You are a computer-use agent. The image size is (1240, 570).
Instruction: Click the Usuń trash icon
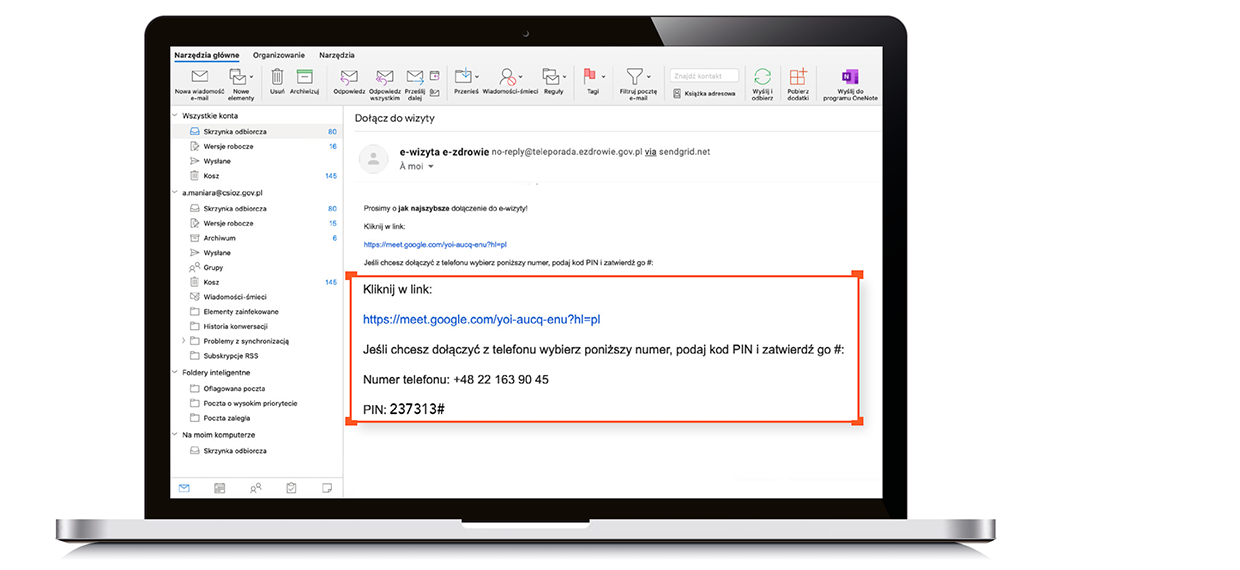(x=277, y=77)
